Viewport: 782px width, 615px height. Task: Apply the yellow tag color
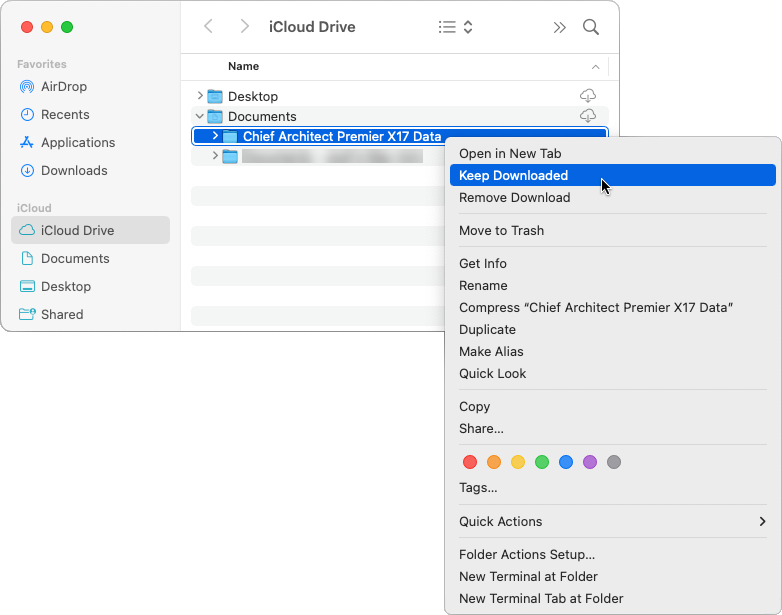[518, 462]
